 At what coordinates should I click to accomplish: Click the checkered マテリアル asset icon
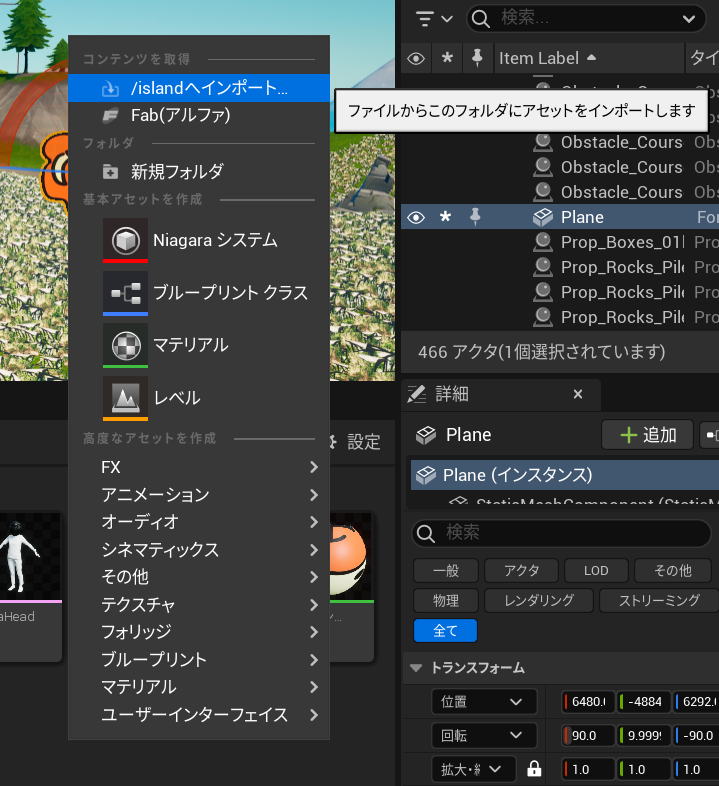pos(125,345)
